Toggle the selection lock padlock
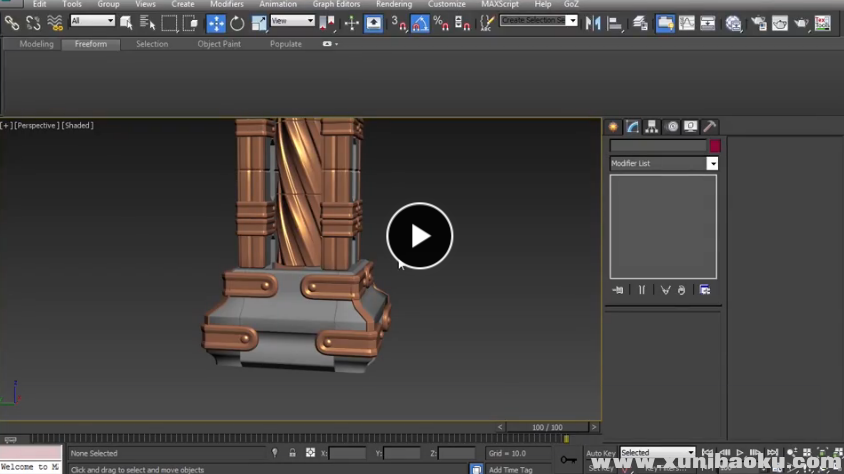Image resolution: width=844 pixels, height=474 pixels. [x=292, y=453]
